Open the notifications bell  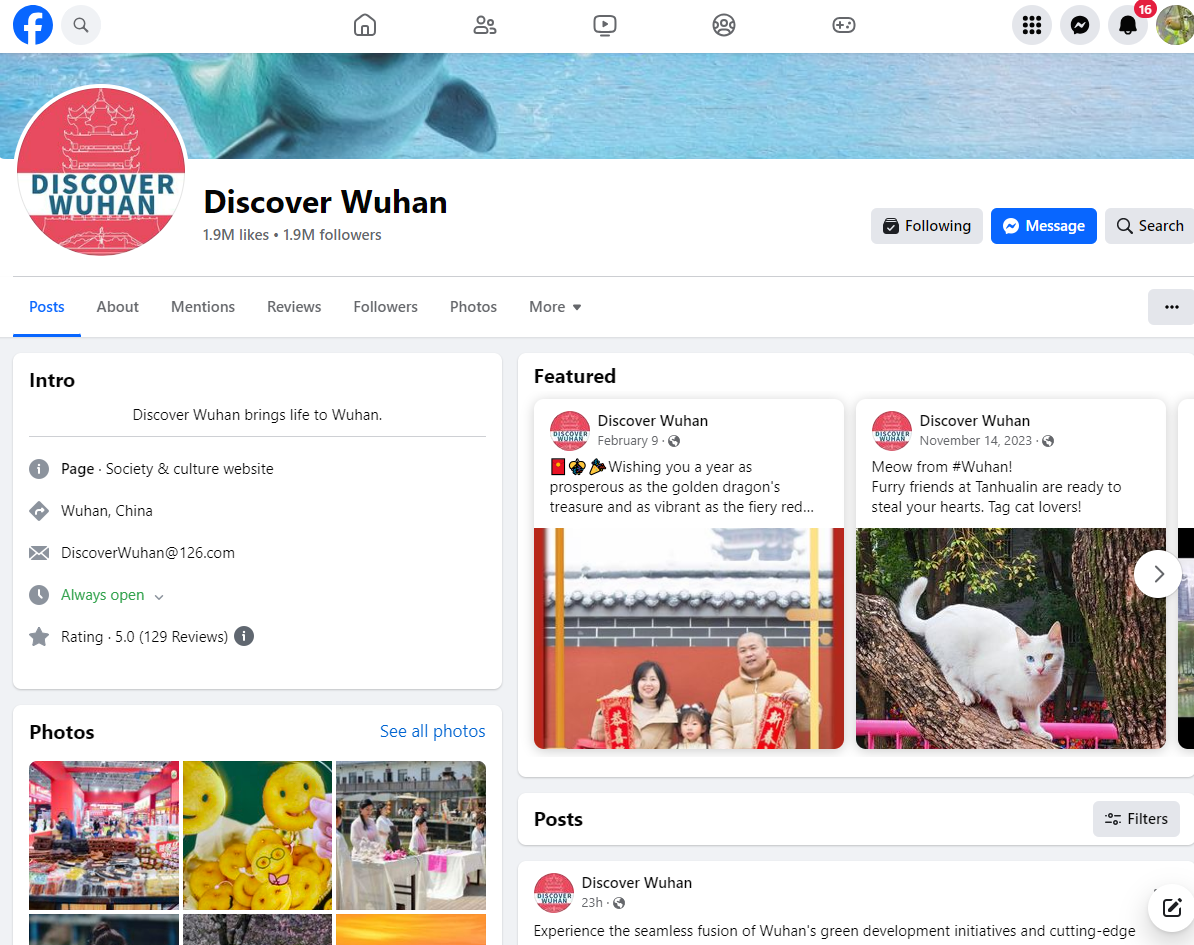point(1128,26)
